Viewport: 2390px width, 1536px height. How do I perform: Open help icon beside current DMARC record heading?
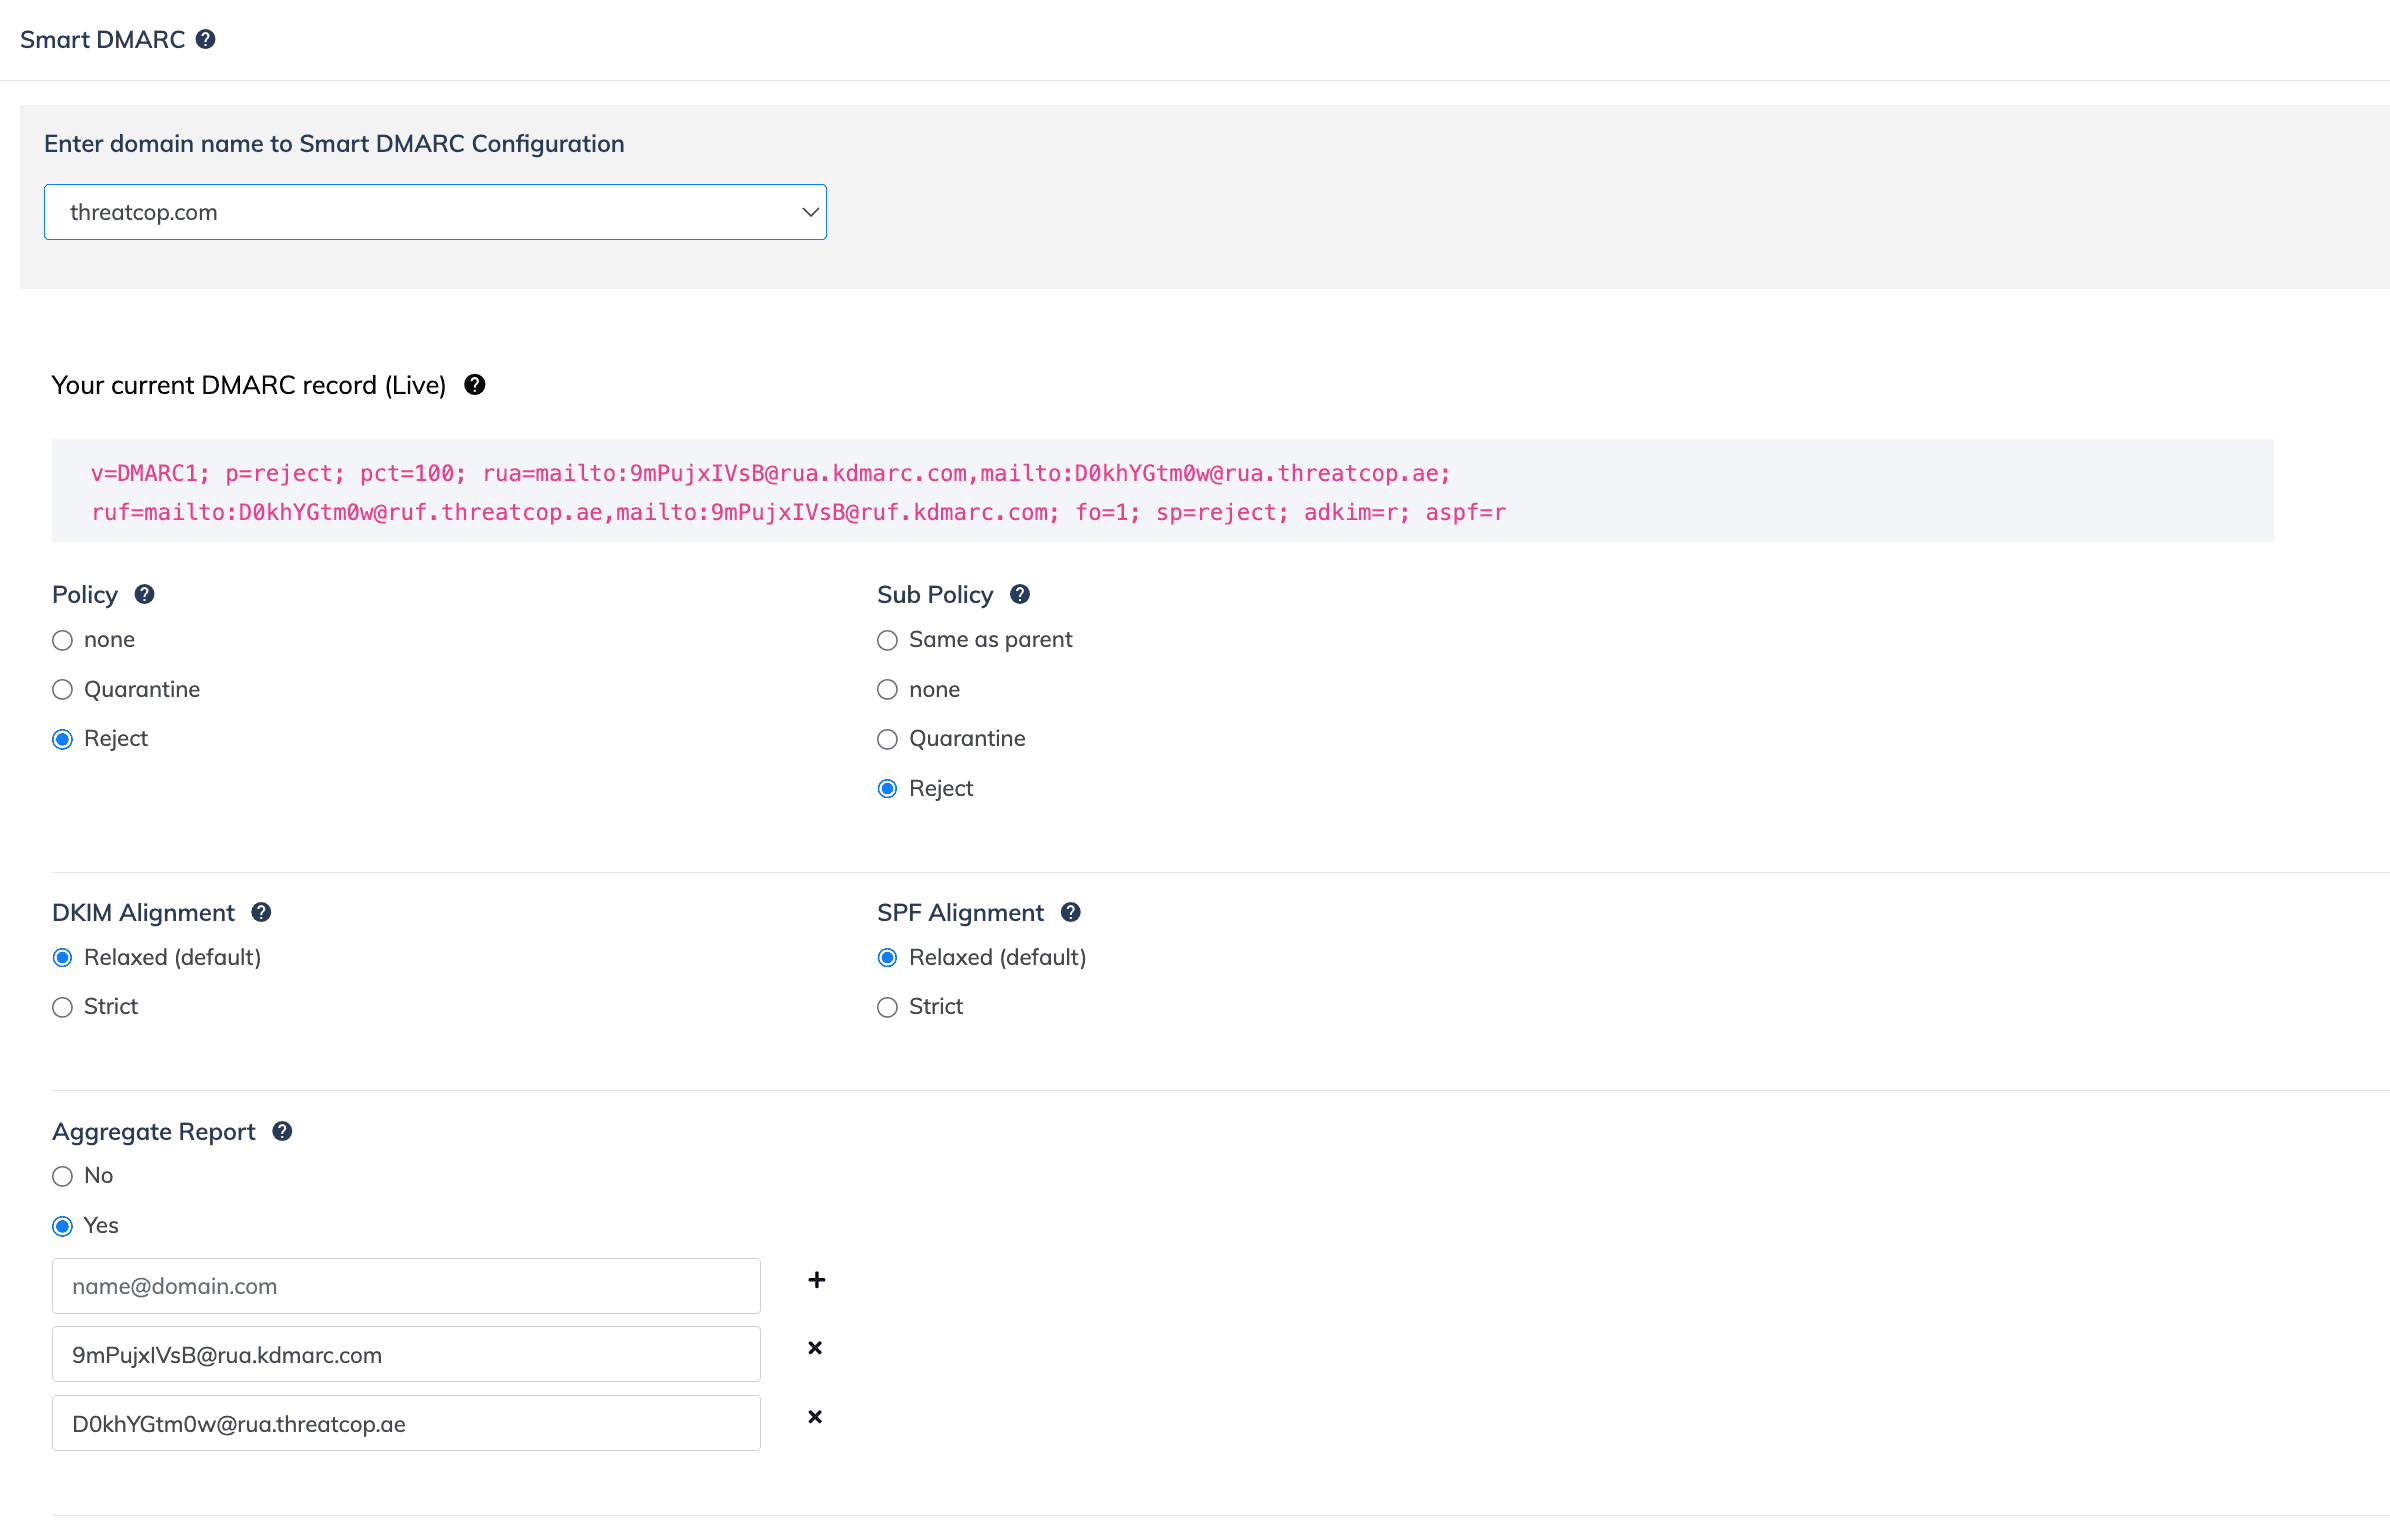coord(475,385)
